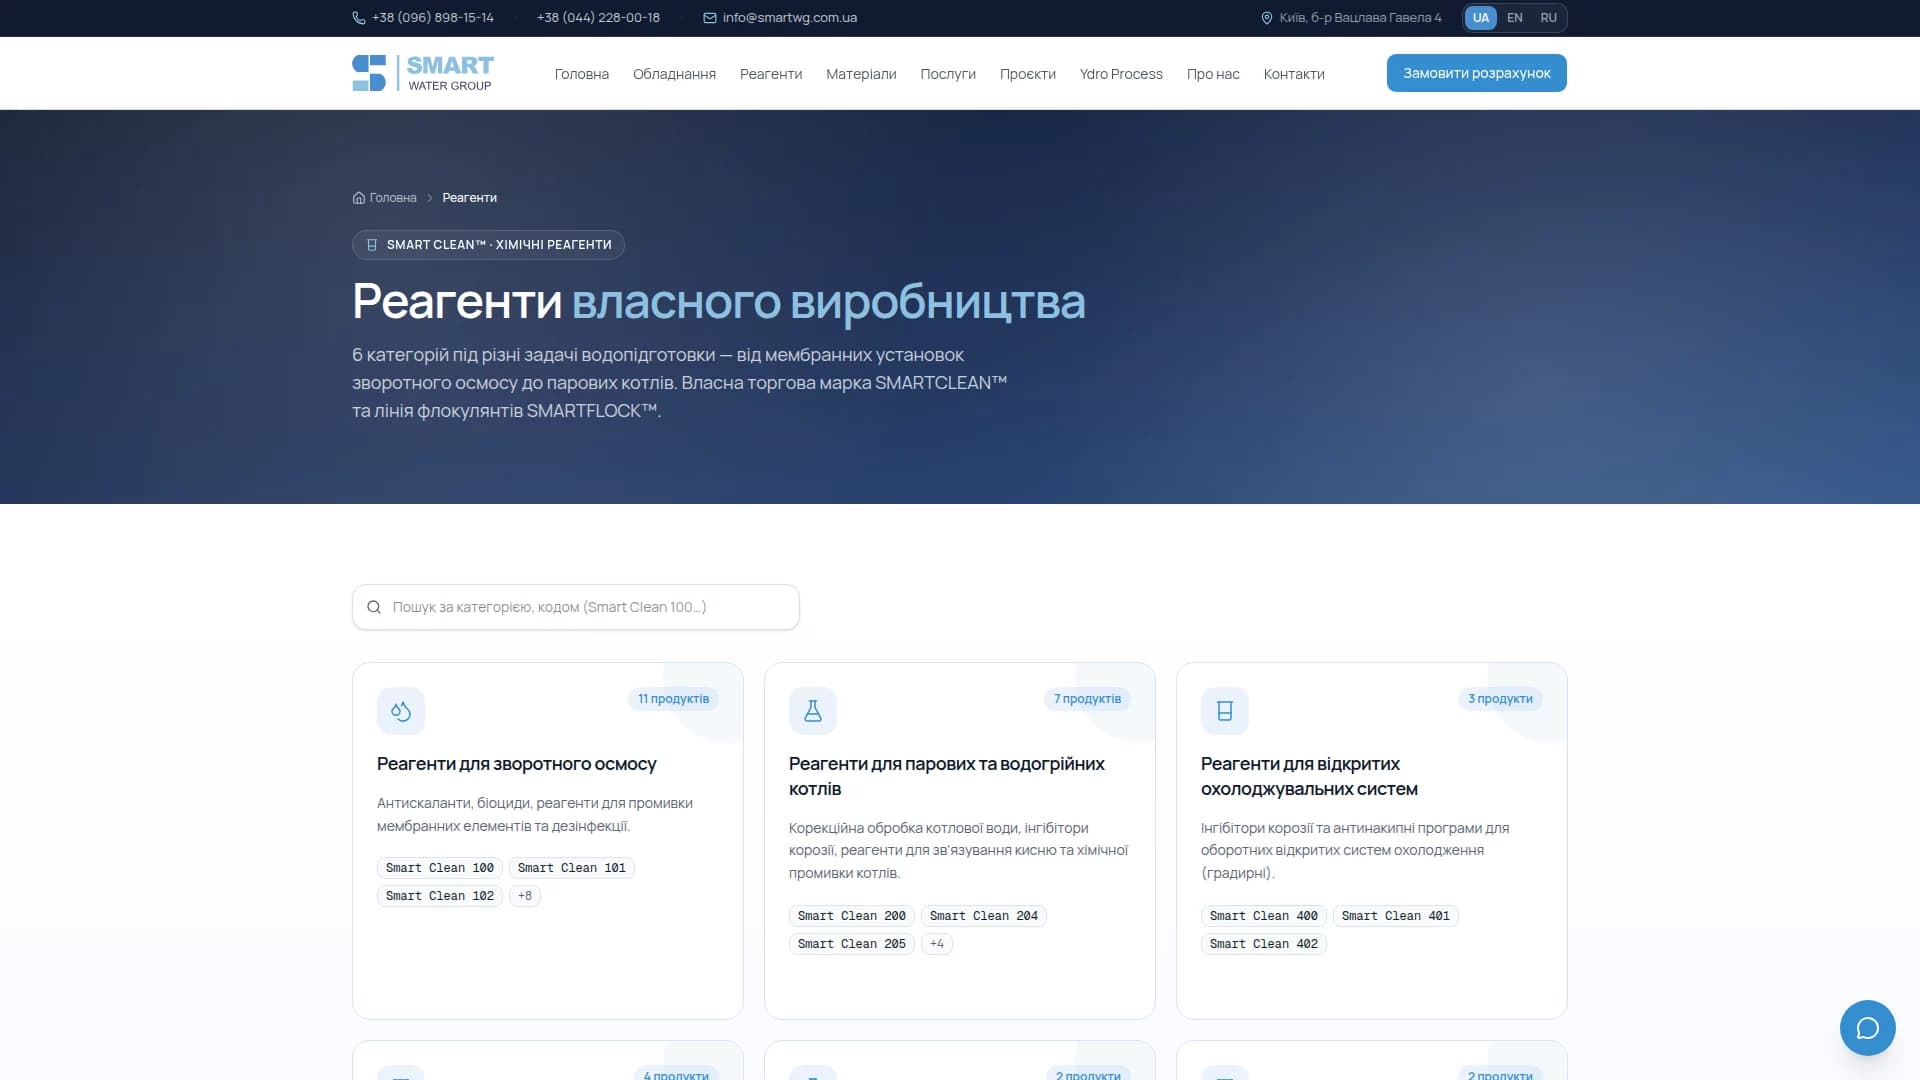Viewport: 1920px width, 1080px height.
Task: Expand the +8 more products tag
Action: click(x=525, y=896)
